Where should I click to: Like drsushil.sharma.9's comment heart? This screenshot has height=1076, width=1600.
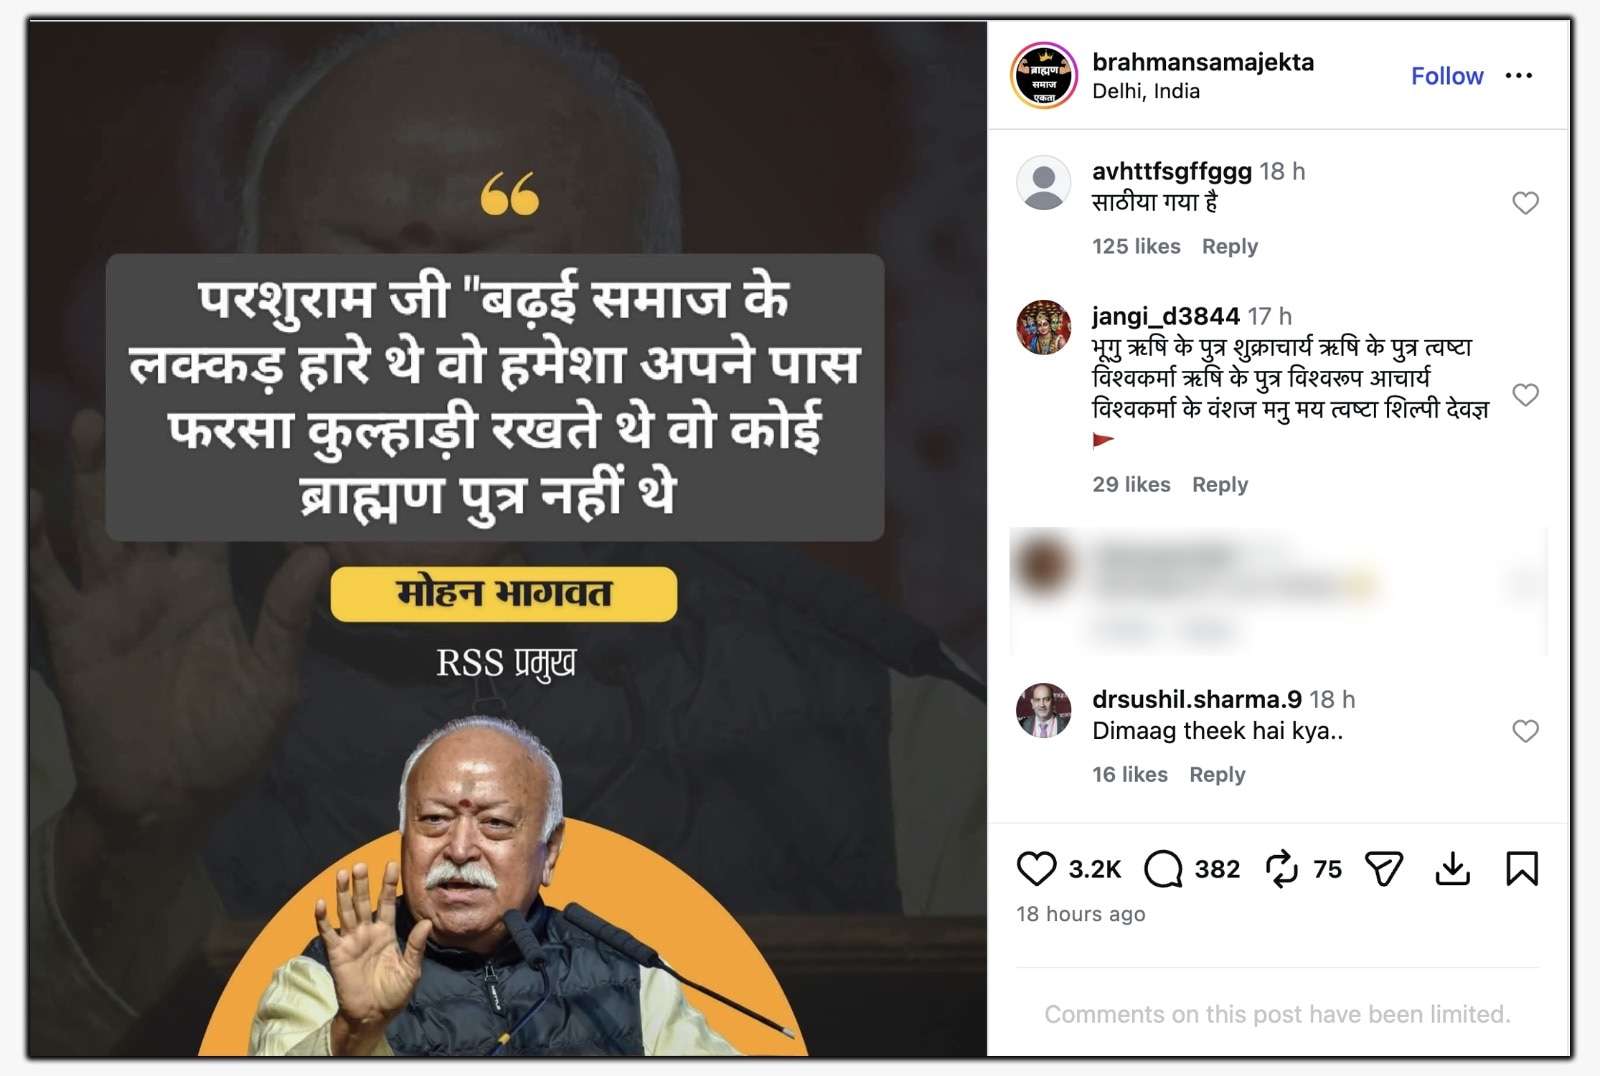(x=1525, y=731)
